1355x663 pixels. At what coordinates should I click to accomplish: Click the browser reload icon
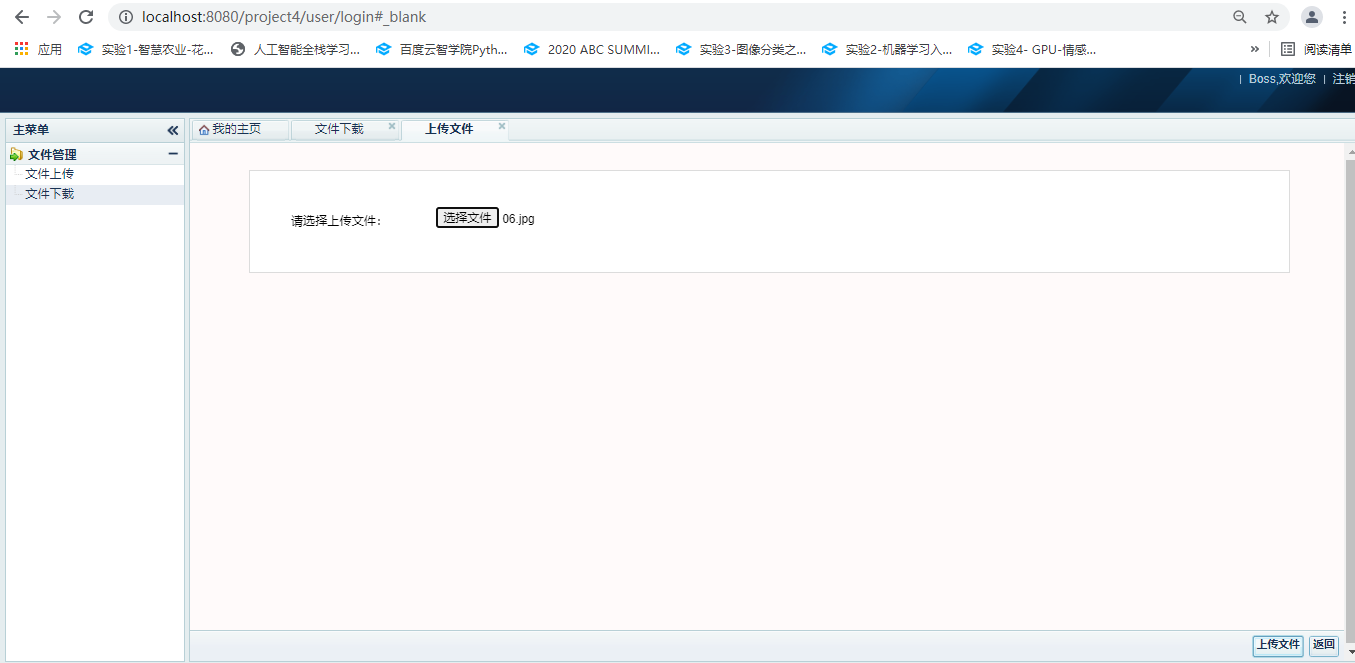86,17
